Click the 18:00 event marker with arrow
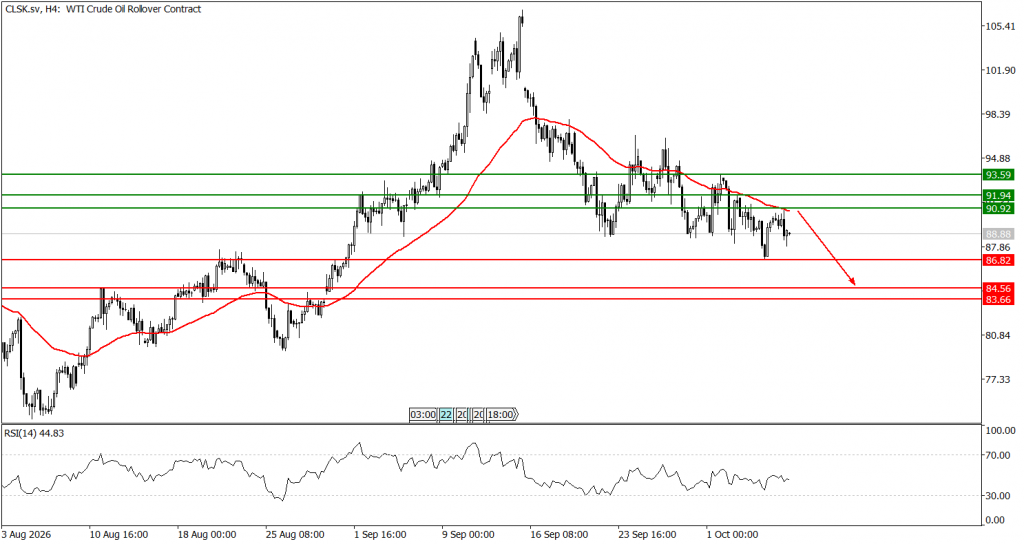The width and height of the screenshot is (1024, 544). coord(502,415)
